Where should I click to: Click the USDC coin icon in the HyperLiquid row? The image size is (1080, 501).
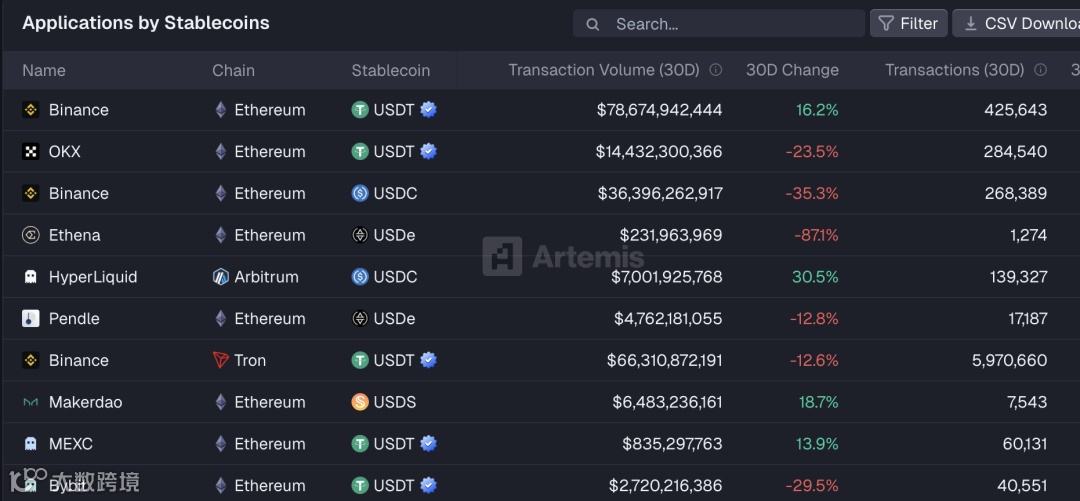click(360, 277)
